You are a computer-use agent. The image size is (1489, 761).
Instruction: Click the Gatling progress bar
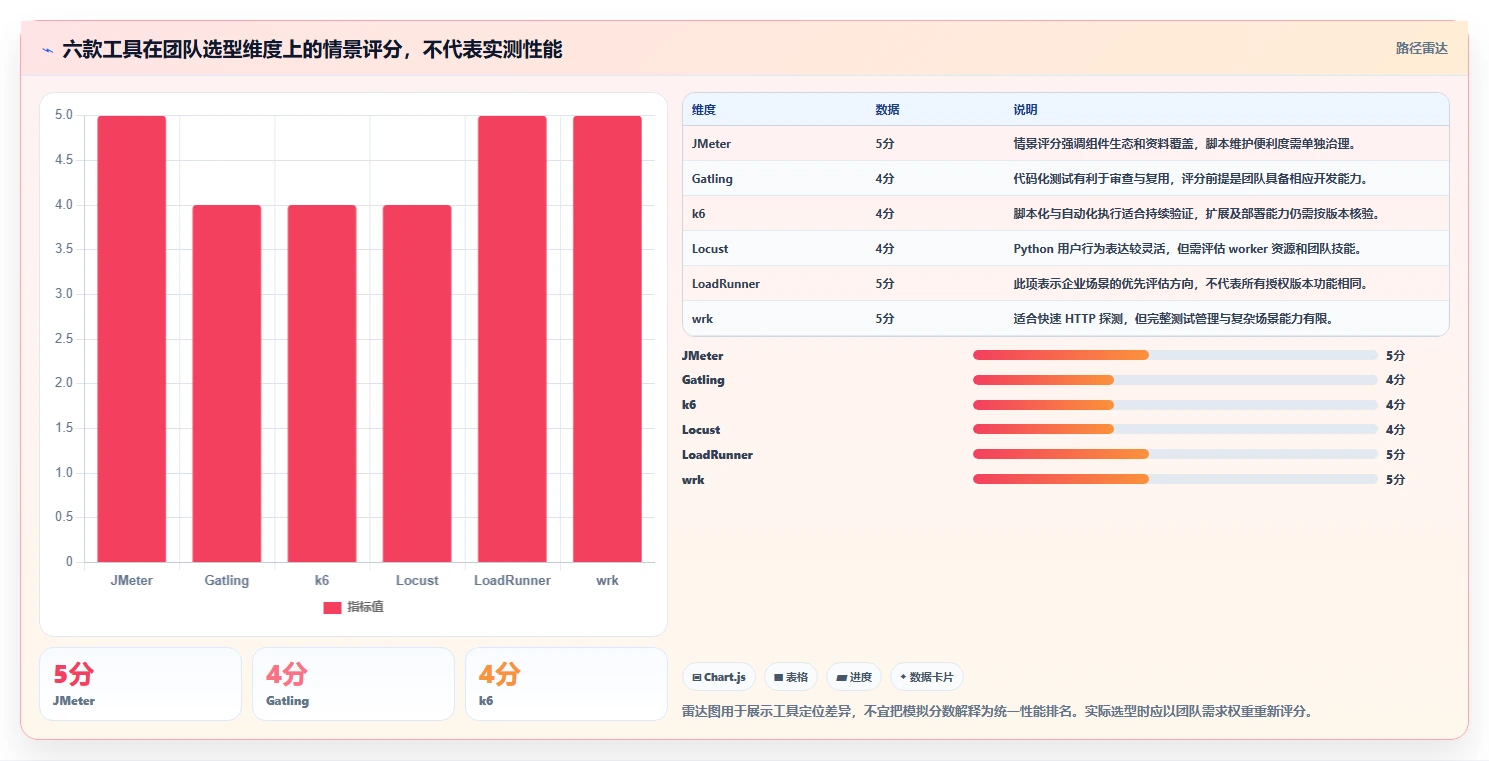1175,380
